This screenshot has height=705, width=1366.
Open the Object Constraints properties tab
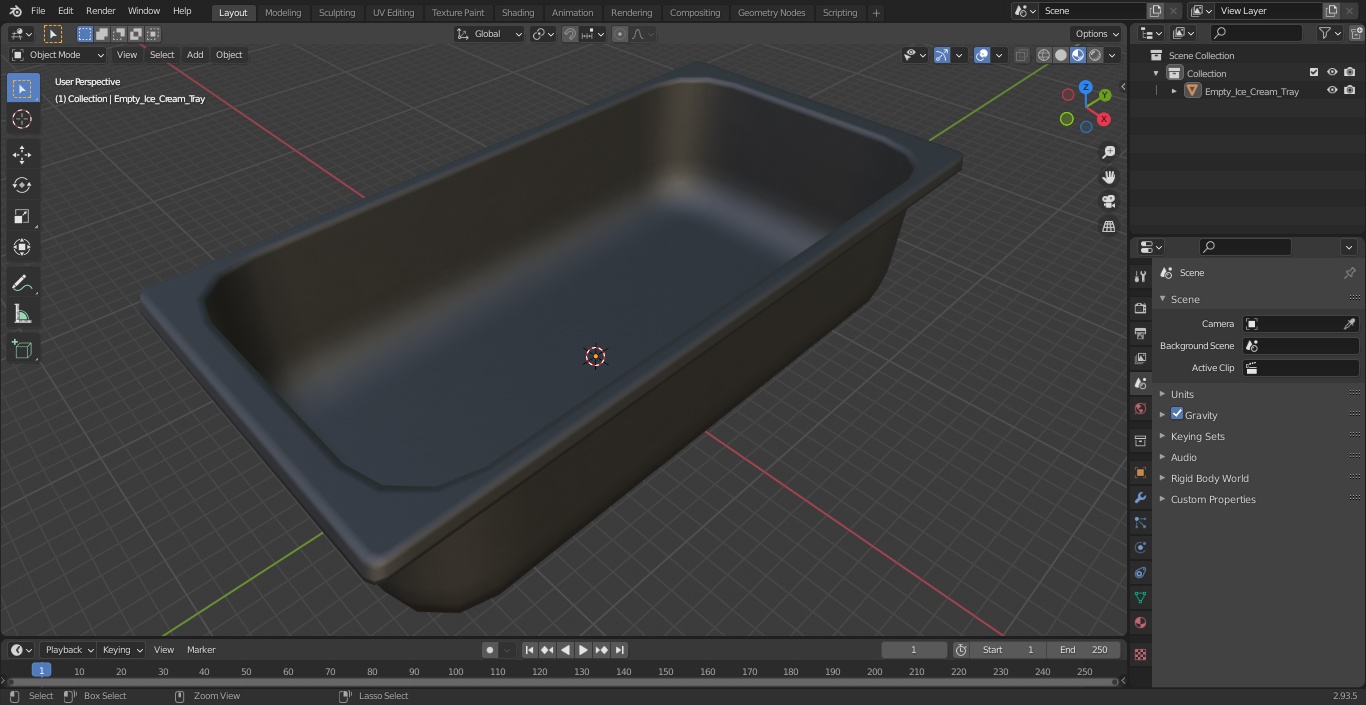1140,572
